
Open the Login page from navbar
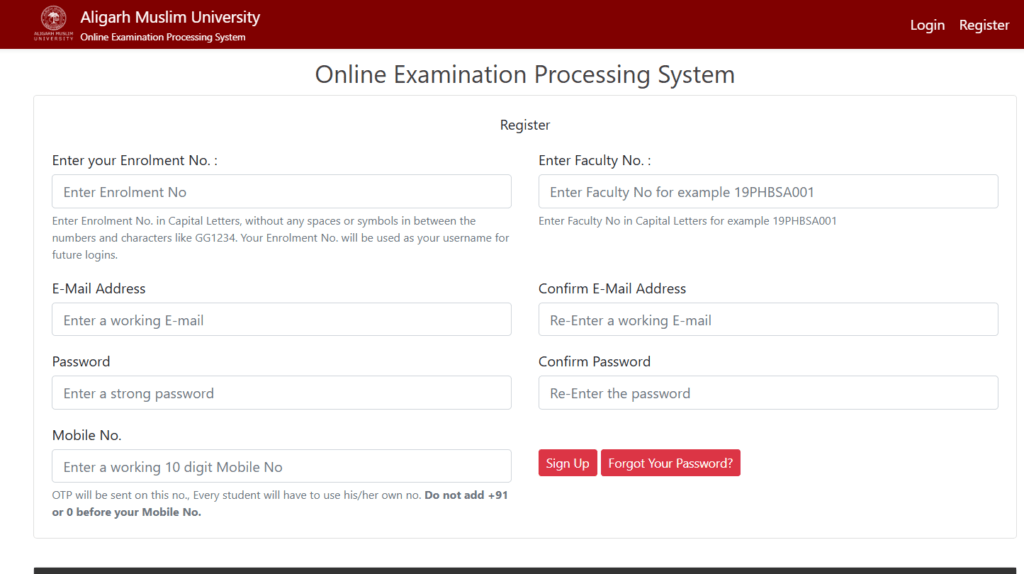click(x=927, y=25)
